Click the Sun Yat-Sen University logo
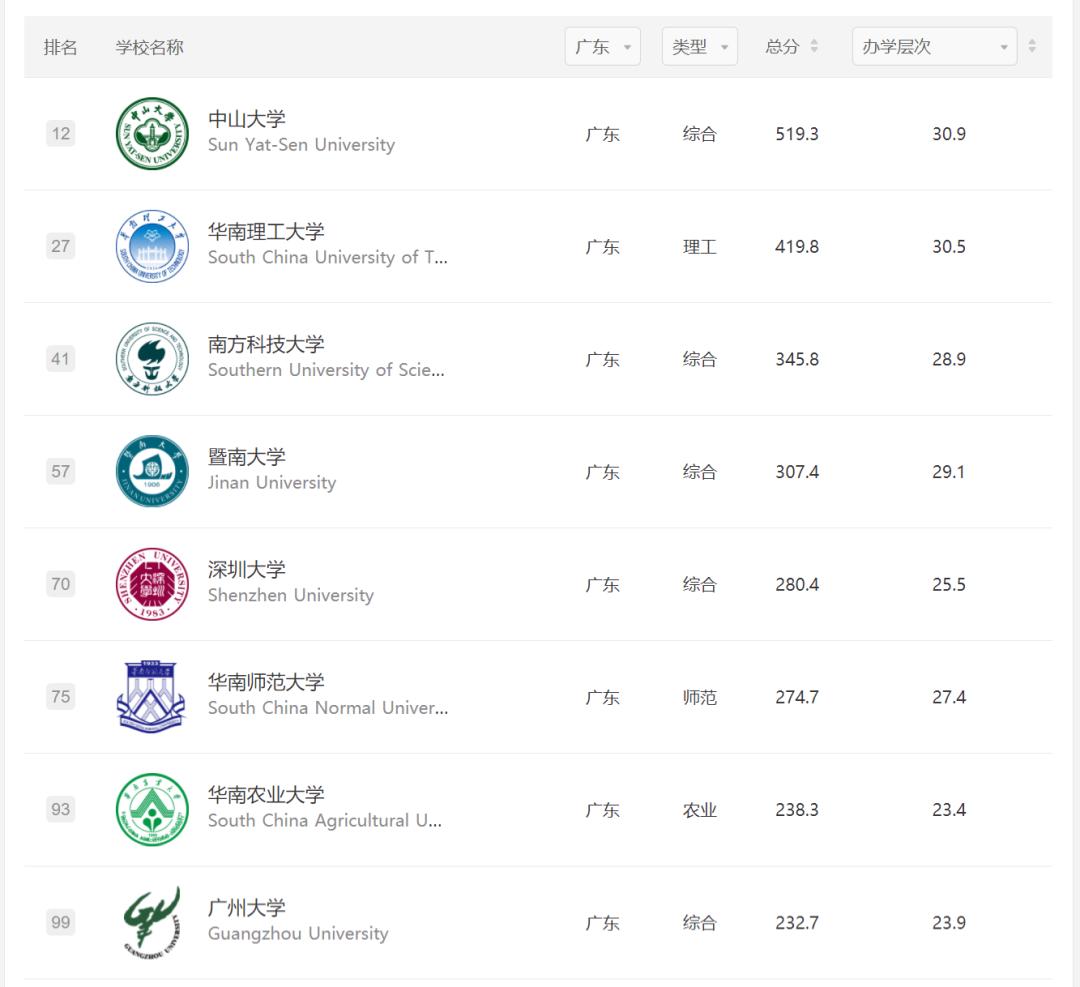1080x987 pixels. pyautogui.click(x=151, y=133)
